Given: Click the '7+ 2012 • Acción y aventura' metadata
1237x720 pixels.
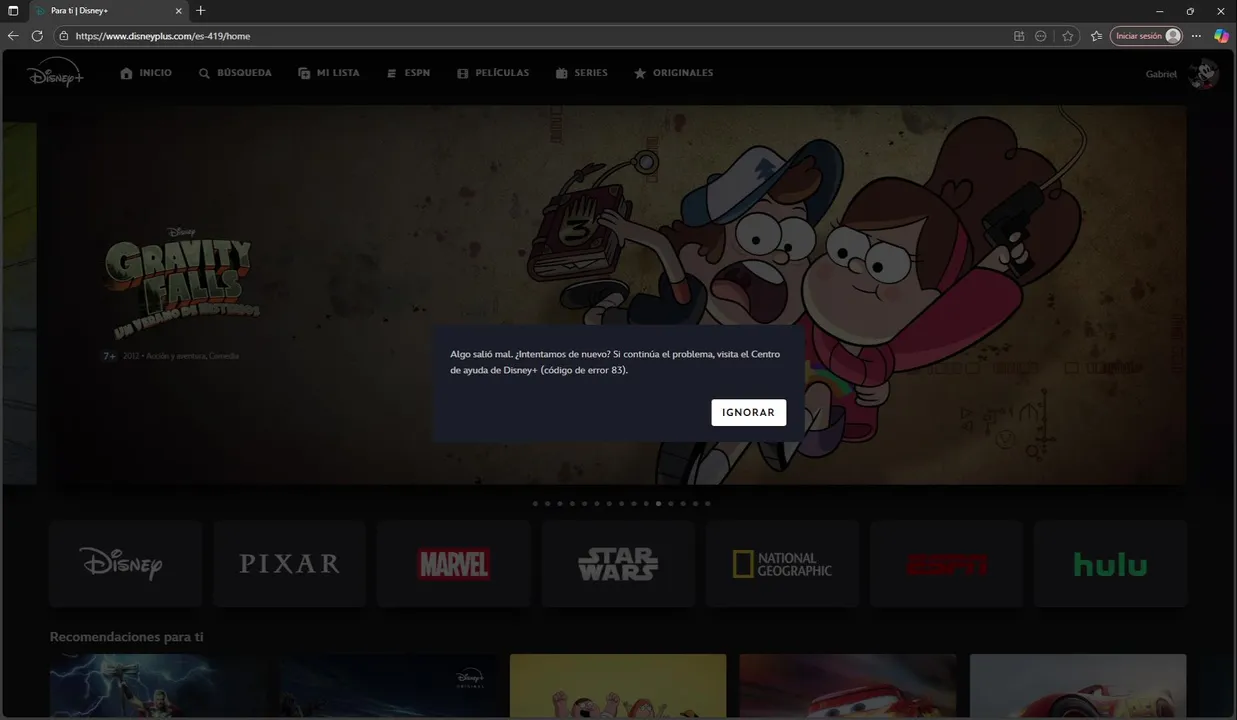Looking at the screenshot, I should 171,356.
